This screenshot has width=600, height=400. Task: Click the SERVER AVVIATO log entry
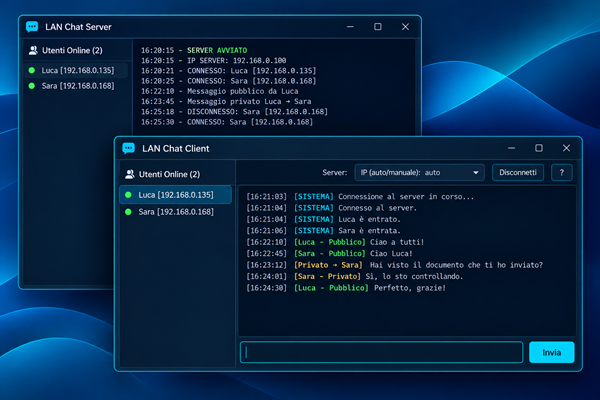click(194, 50)
